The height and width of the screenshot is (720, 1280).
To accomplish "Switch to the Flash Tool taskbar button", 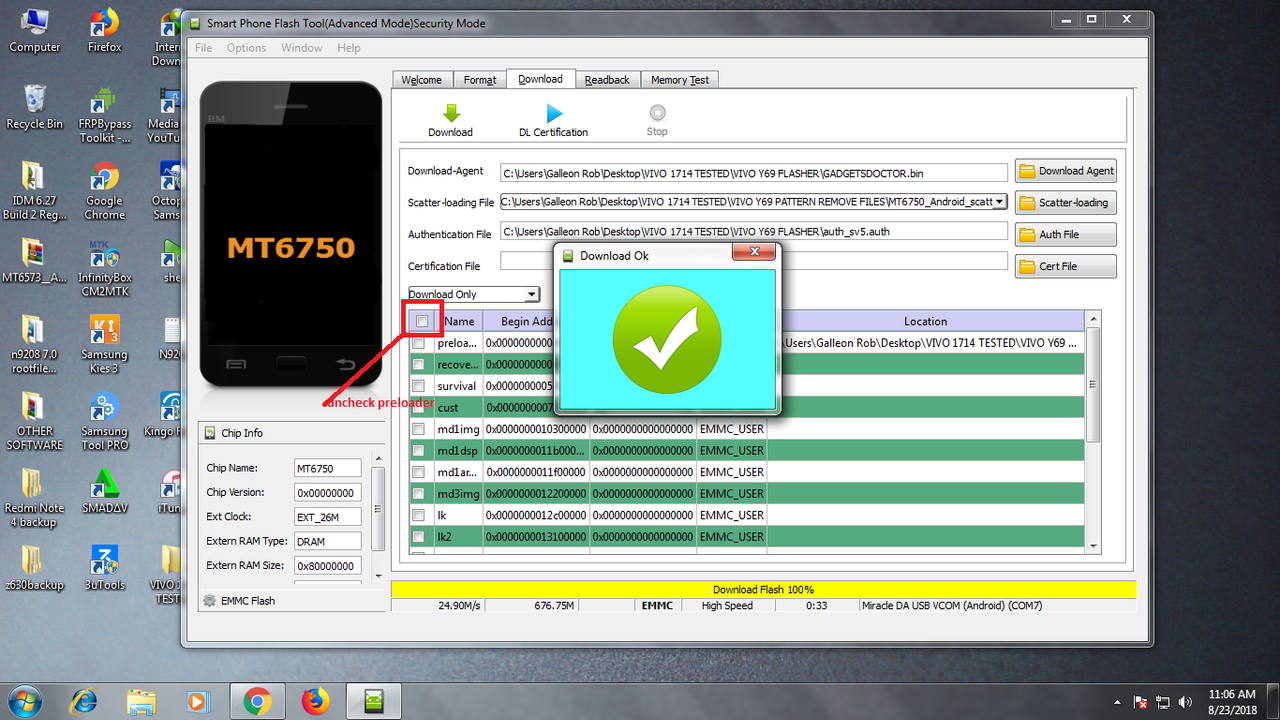I will tap(375, 701).
